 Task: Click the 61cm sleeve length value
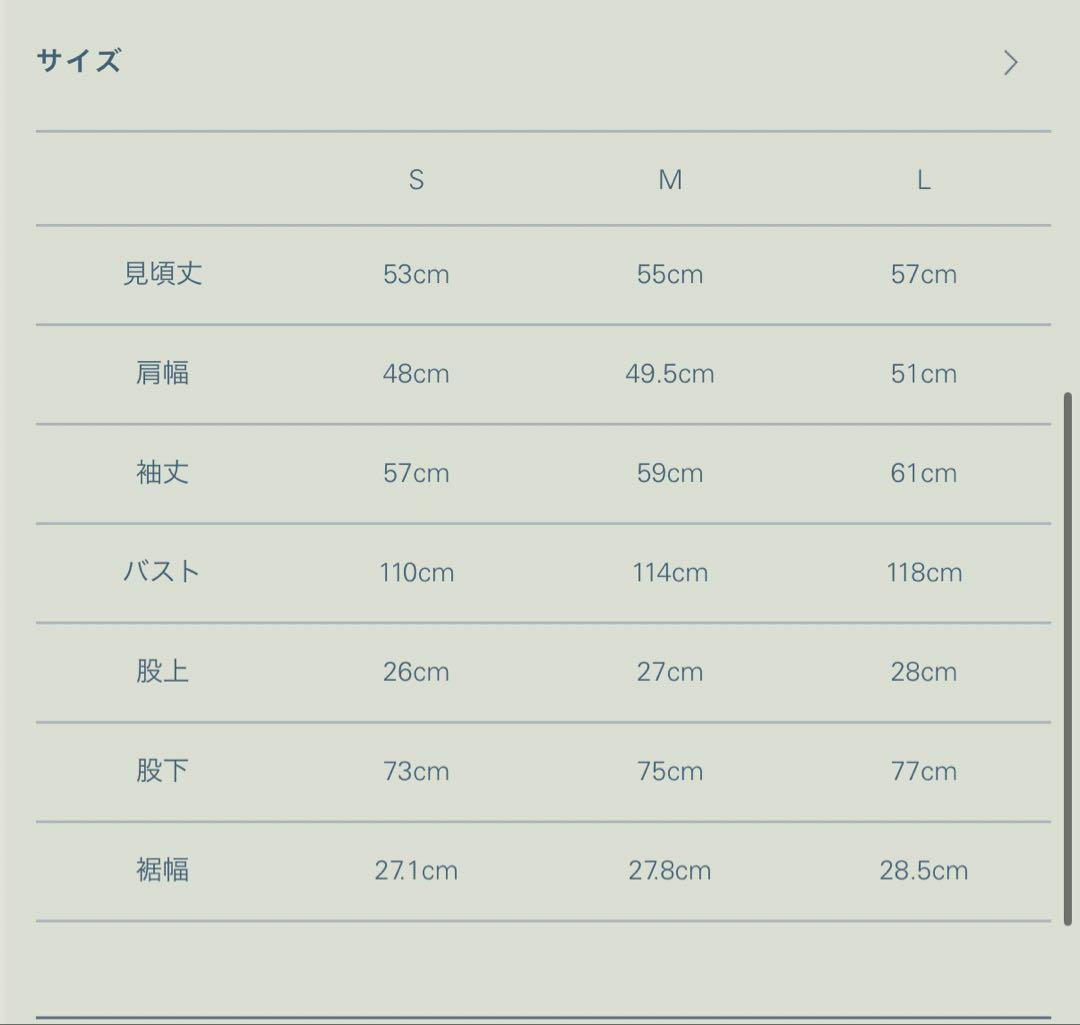pyautogui.click(x=923, y=473)
